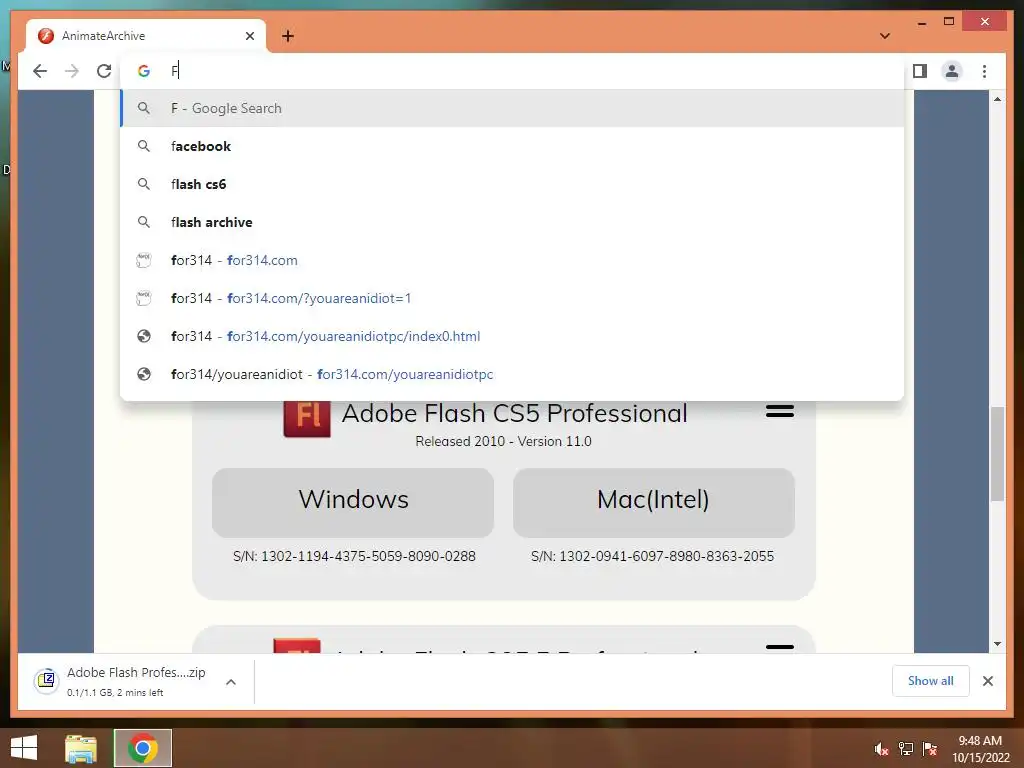
Task: Click the Windows serial number 1302-1194-4375-5059-8090-0288
Action: coord(354,556)
